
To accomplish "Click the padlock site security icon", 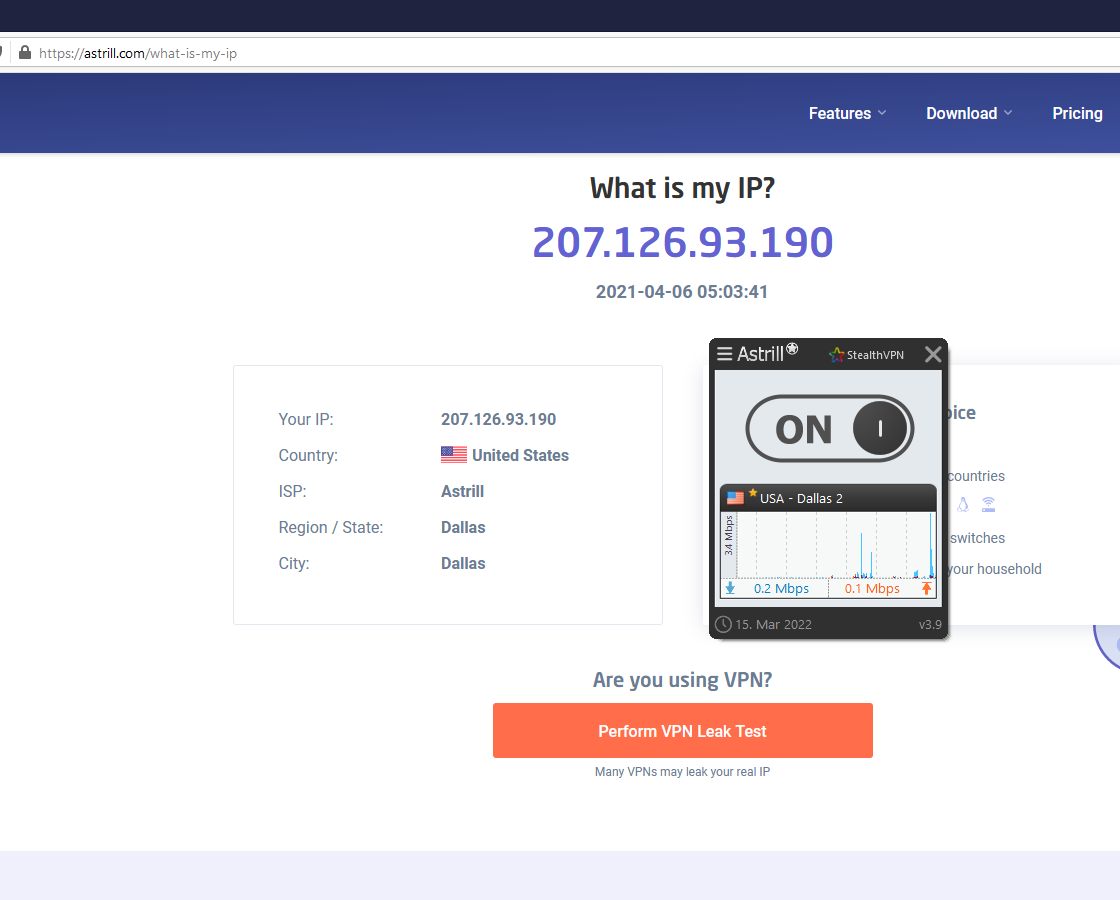I will (25, 53).
